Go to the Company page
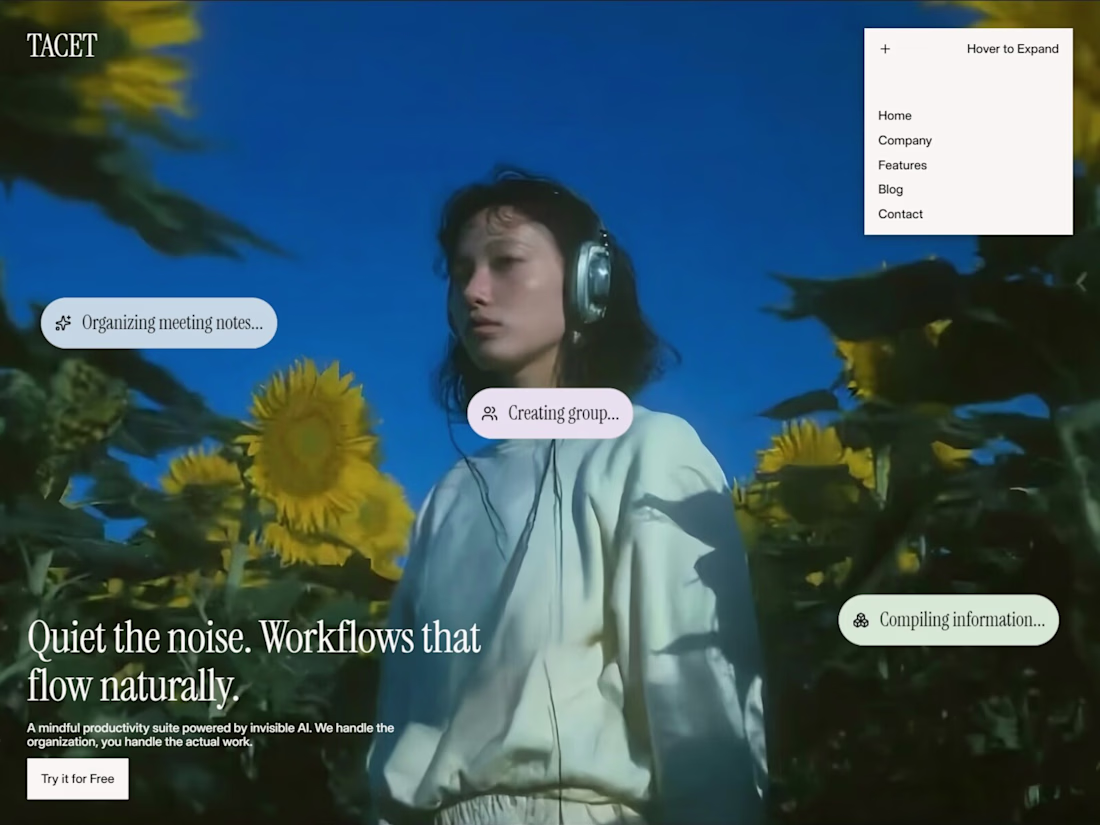The height and width of the screenshot is (825, 1100). (904, 140)
